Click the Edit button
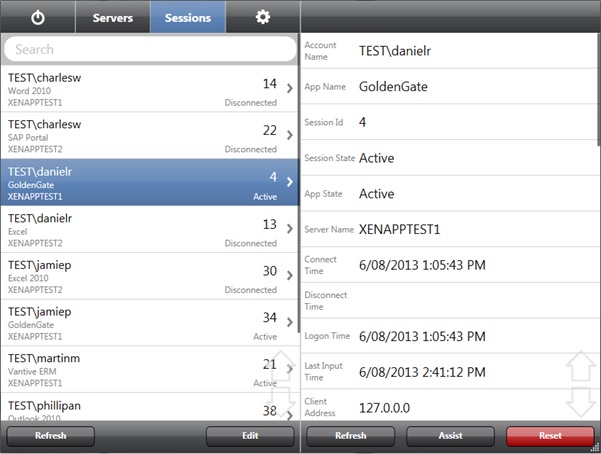Screen dimensions: 601x454 [x=250, y=436]
